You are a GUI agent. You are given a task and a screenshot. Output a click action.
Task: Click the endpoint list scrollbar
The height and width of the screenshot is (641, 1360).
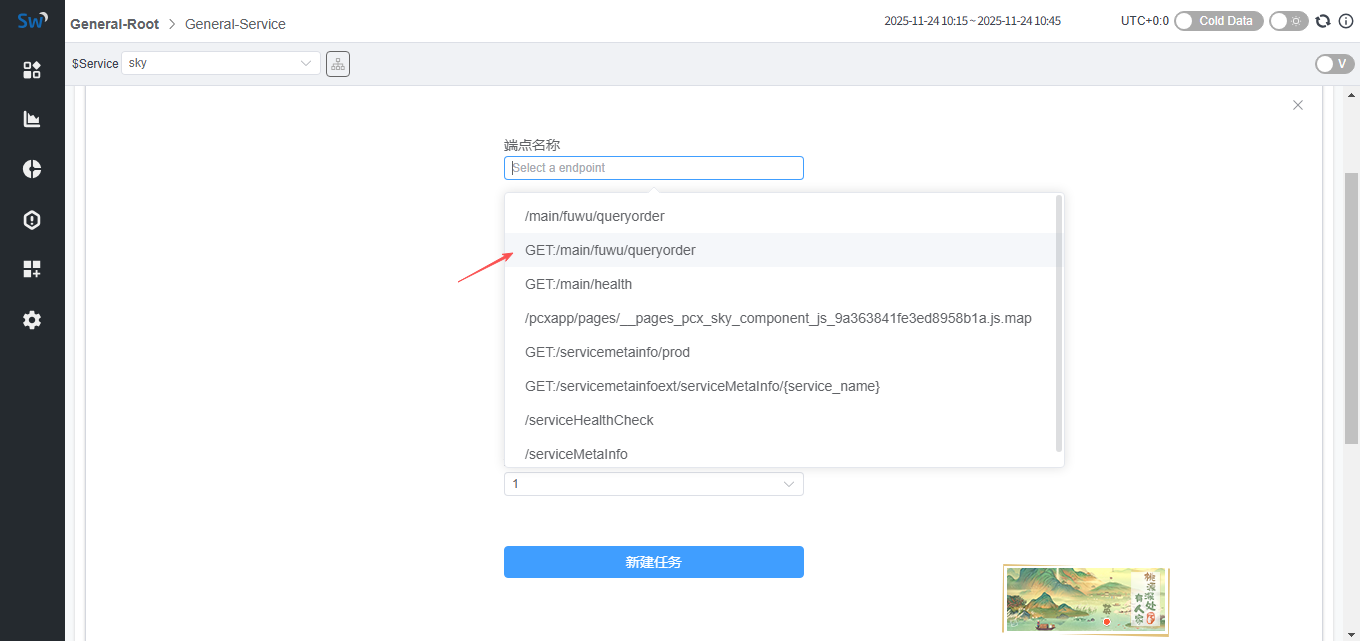(x=1058, y=320)
